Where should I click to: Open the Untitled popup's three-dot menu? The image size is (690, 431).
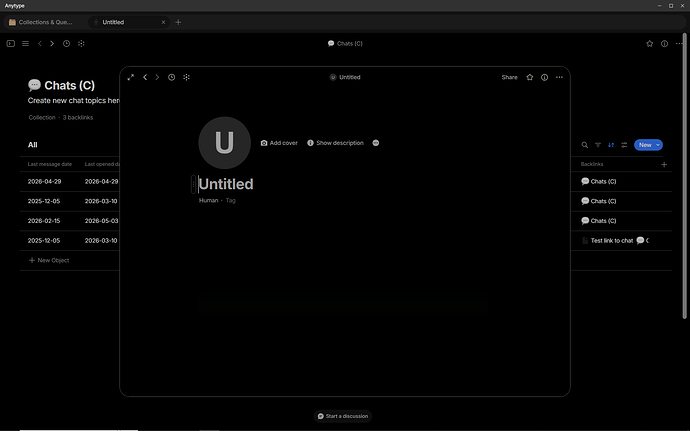pyautogui.click(x=559, y=77)
